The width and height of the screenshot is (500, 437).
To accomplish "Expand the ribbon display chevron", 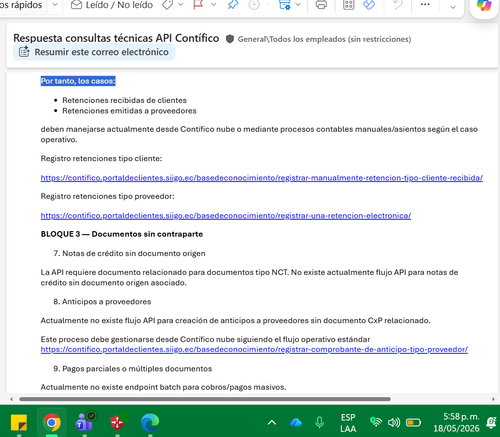I will (453, 7).
